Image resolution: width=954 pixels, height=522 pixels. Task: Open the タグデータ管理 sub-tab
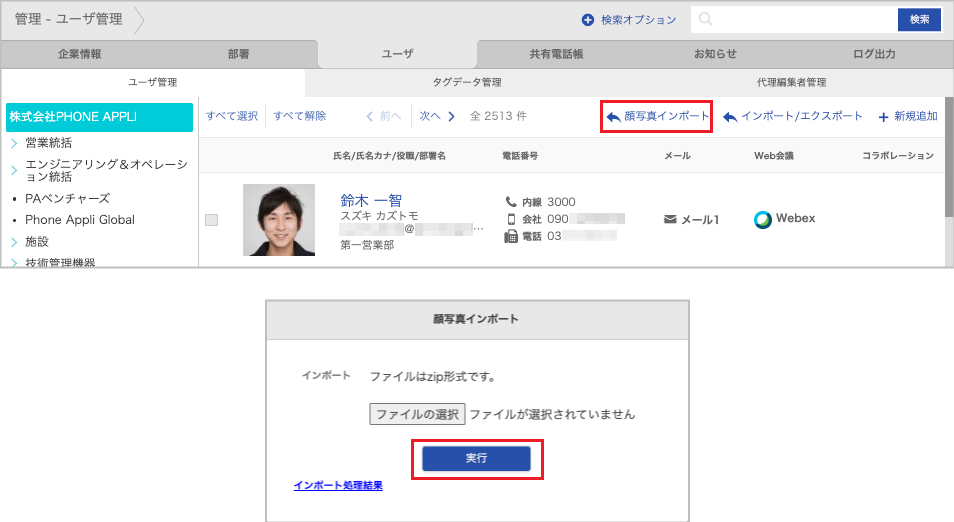pos(467,82)
